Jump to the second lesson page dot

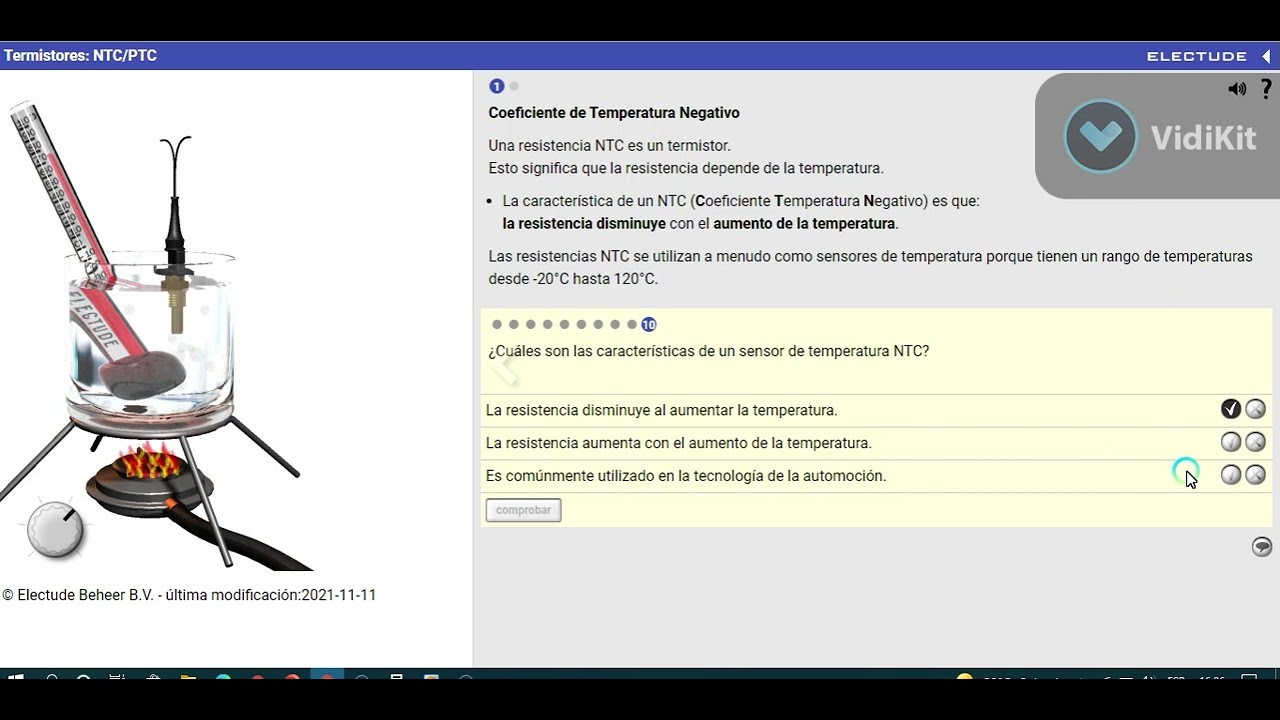[514, 86]
